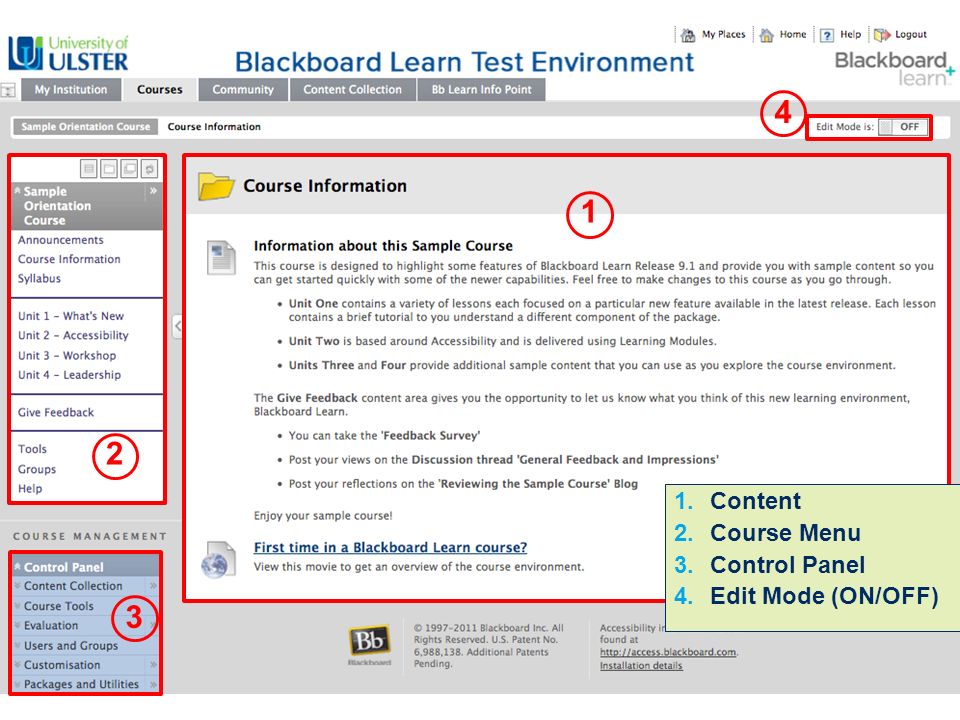This screenshot has width=960, height=720.
Task: Click the globe icon beside First time link
Action: tap(219, 559)
